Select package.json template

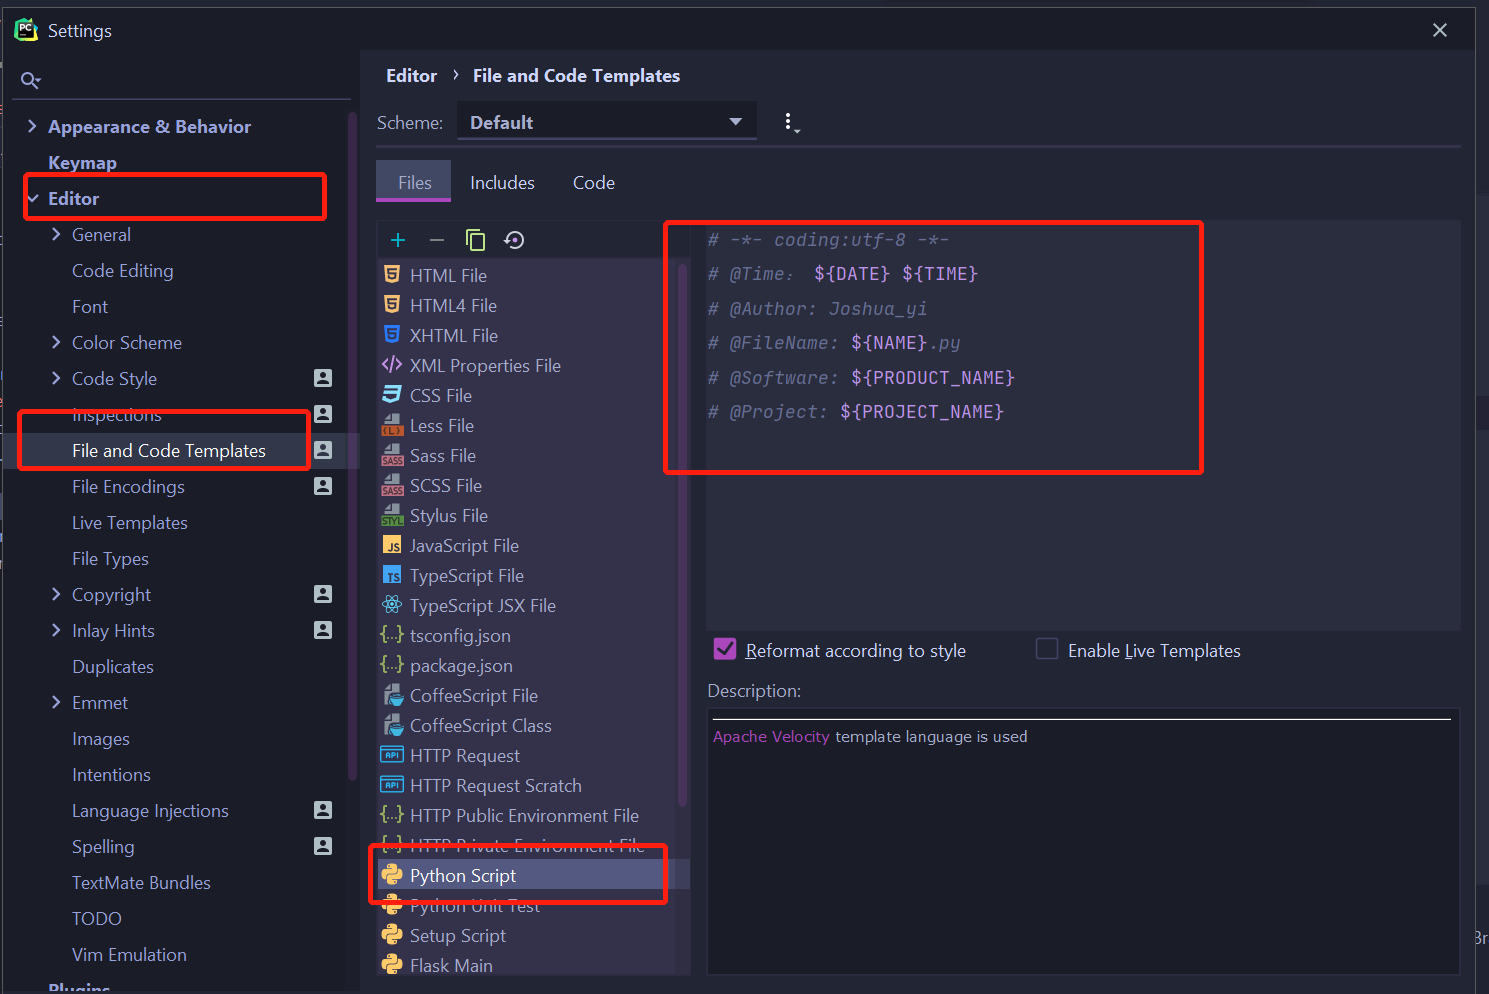[461, 665]
